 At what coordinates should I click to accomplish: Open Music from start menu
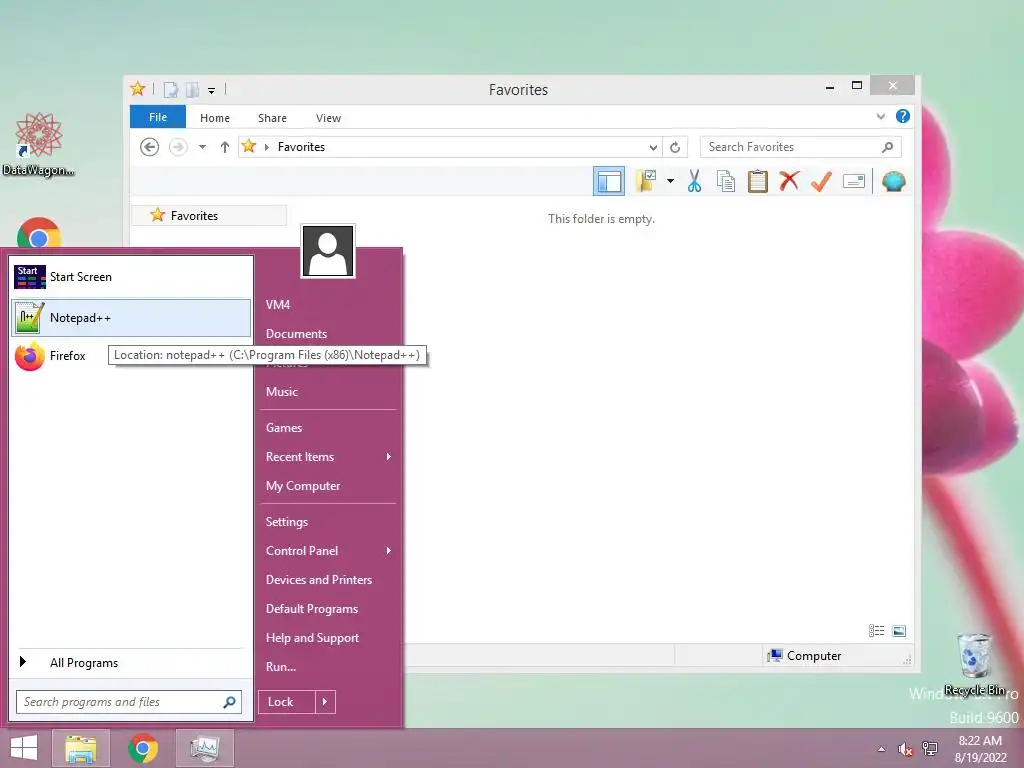(281, 392)
